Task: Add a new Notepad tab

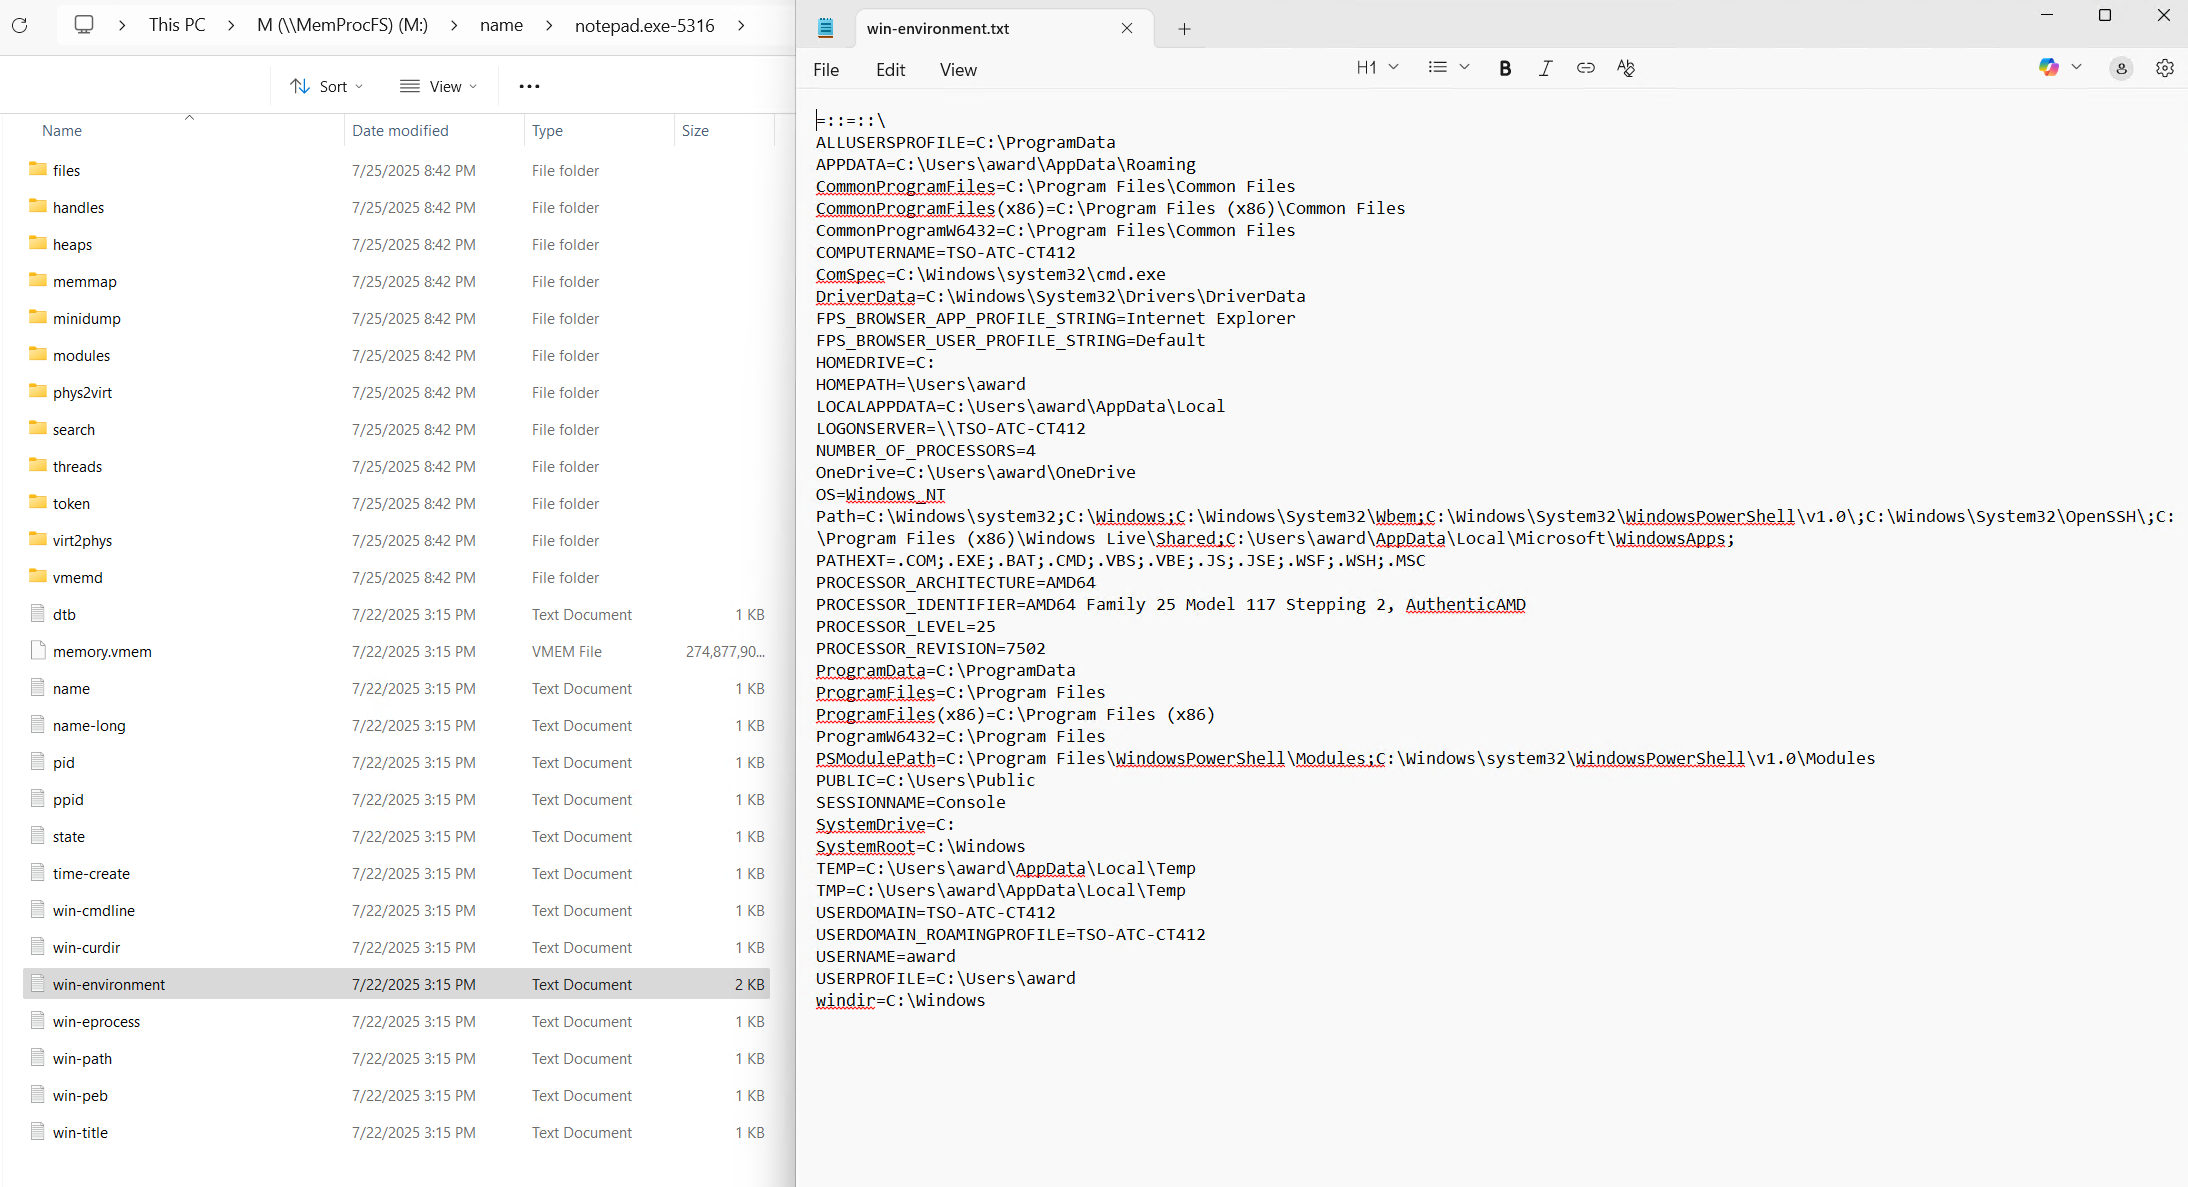Action: pyautogui.click(x=1184, y=29)
